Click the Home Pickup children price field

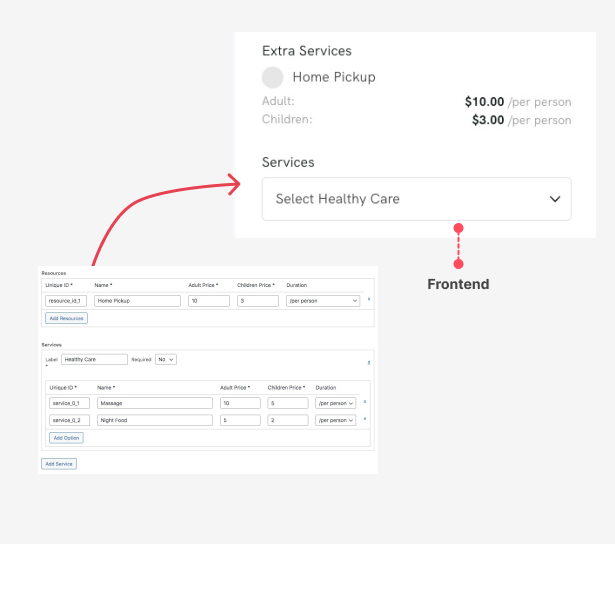click(x=258, y=301)
